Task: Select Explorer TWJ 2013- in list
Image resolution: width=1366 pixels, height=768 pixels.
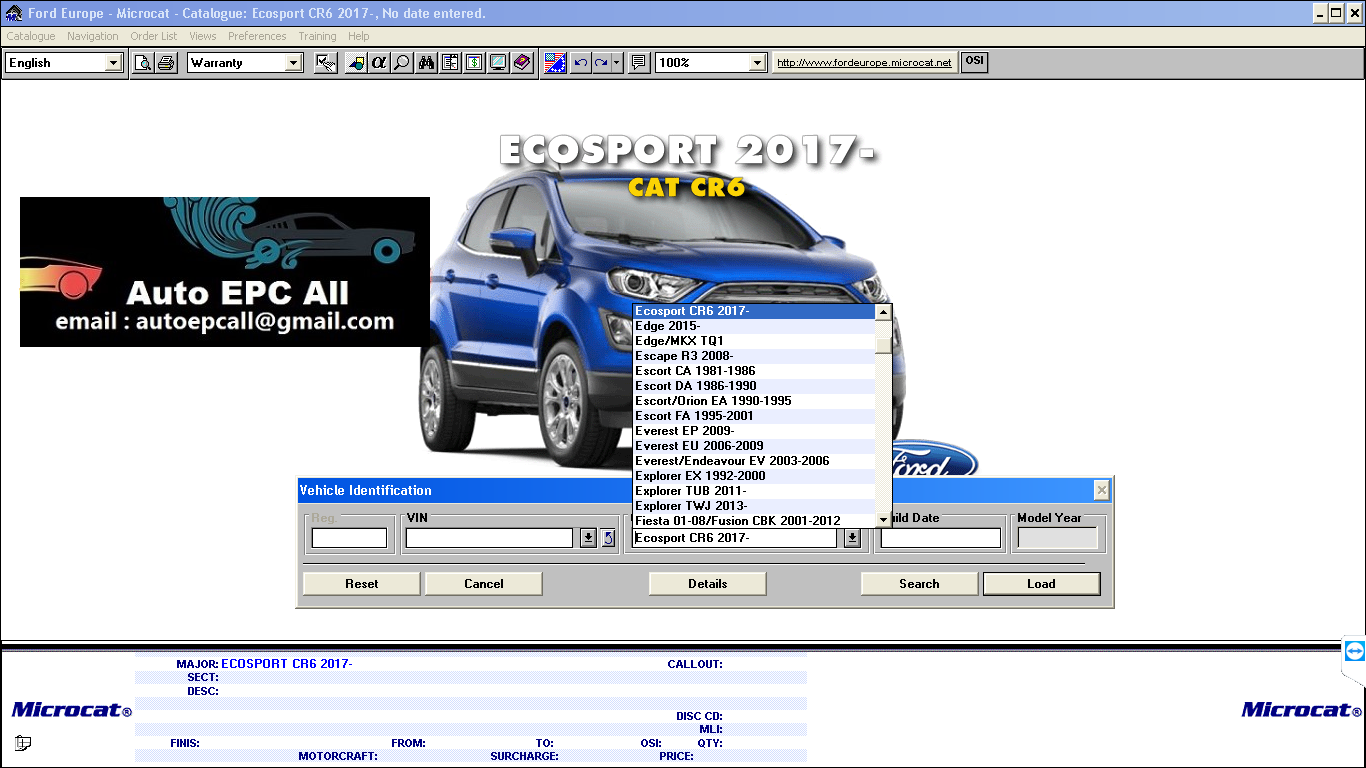Action: pyautogui.click(x=754, y=506)
